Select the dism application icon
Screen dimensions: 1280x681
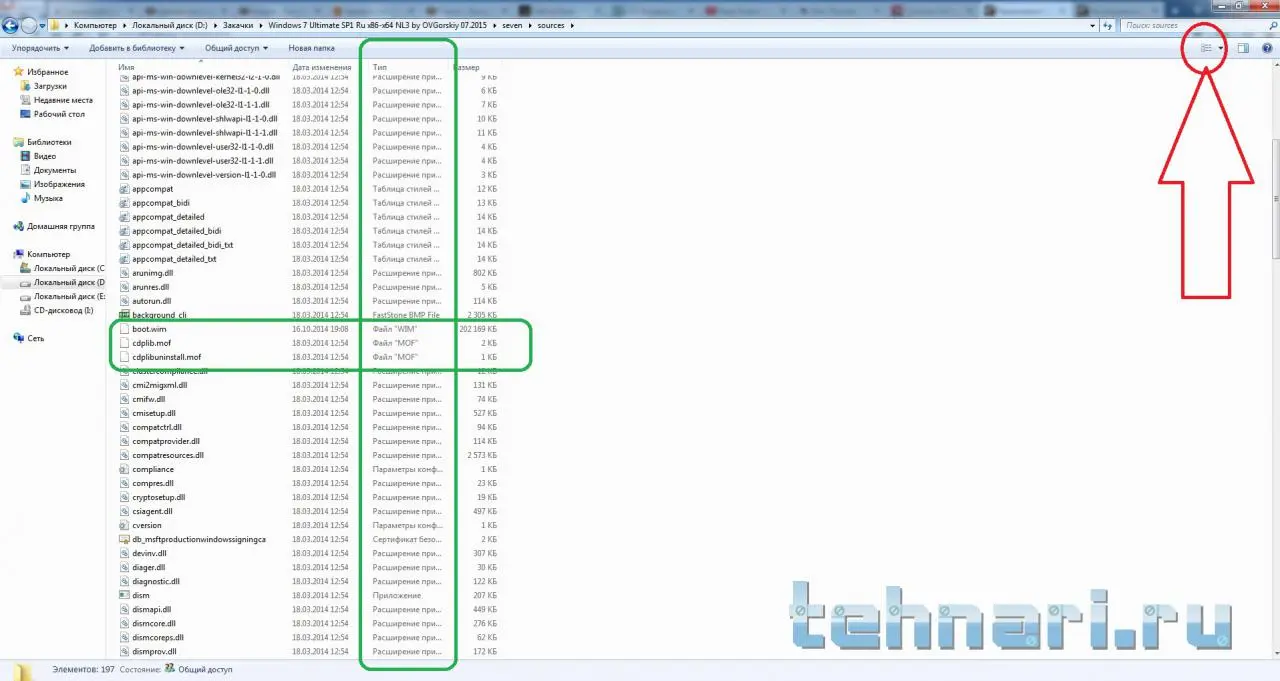point(124,595)
